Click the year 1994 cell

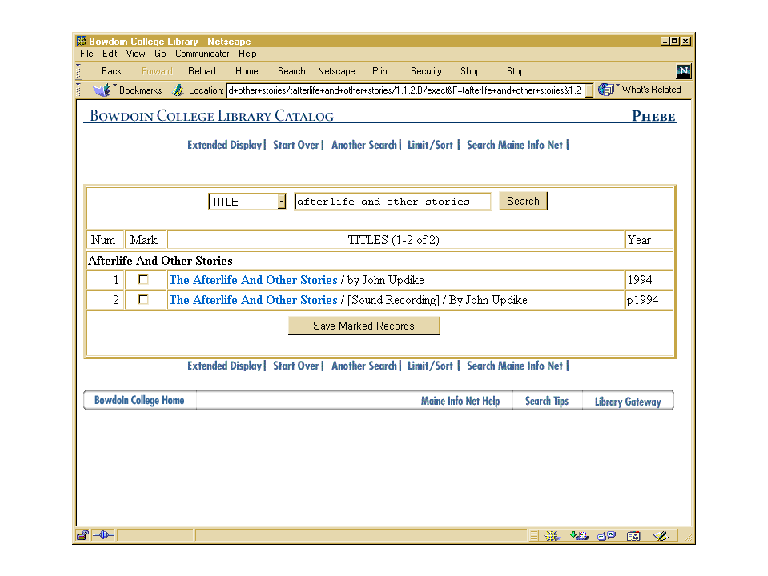(x=648, y=280)
